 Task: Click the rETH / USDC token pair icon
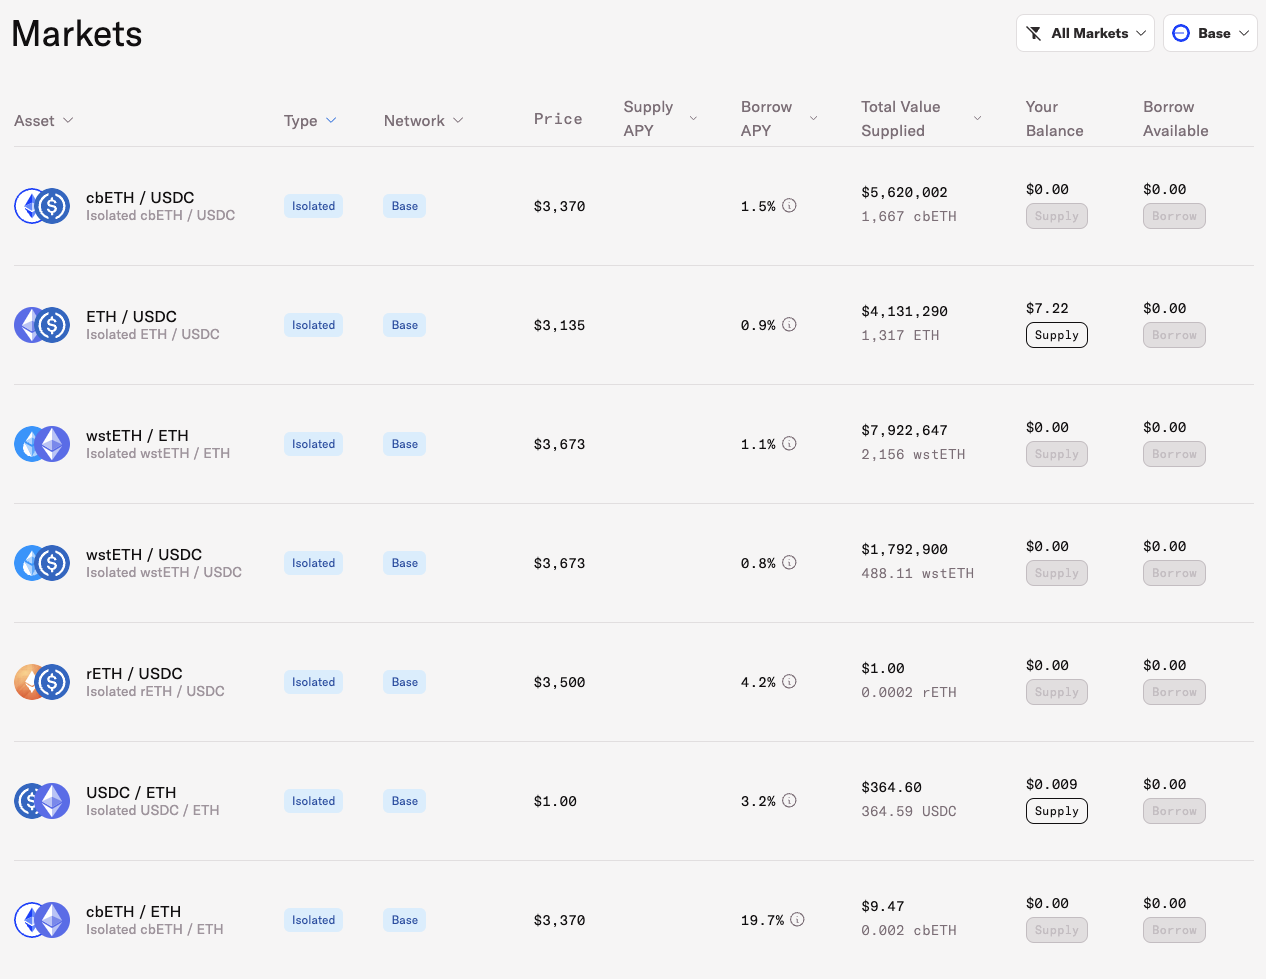tap(42, 682)
